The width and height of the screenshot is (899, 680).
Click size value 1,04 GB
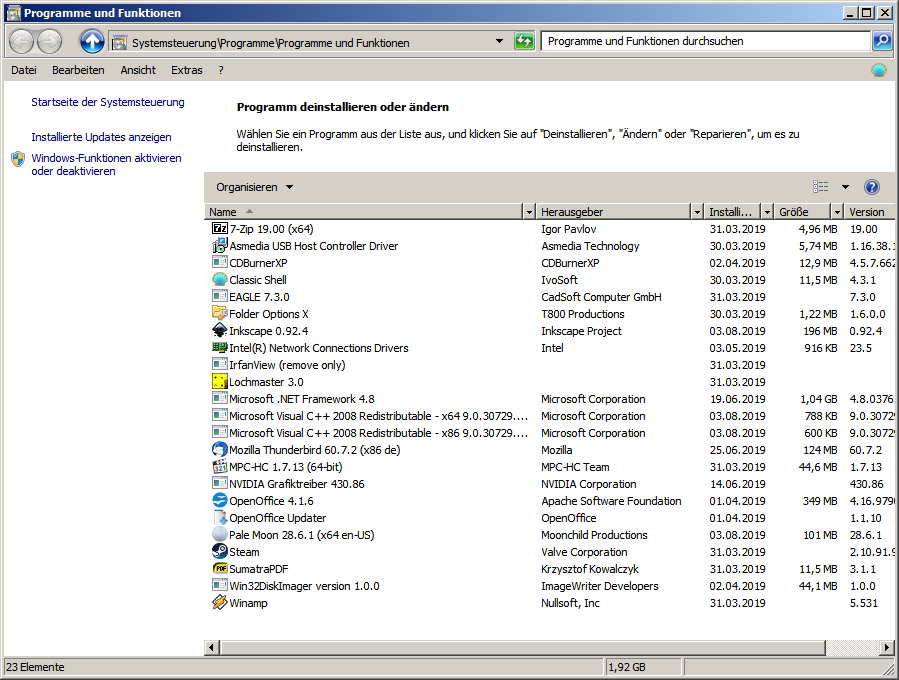click(x=819, y=399)
